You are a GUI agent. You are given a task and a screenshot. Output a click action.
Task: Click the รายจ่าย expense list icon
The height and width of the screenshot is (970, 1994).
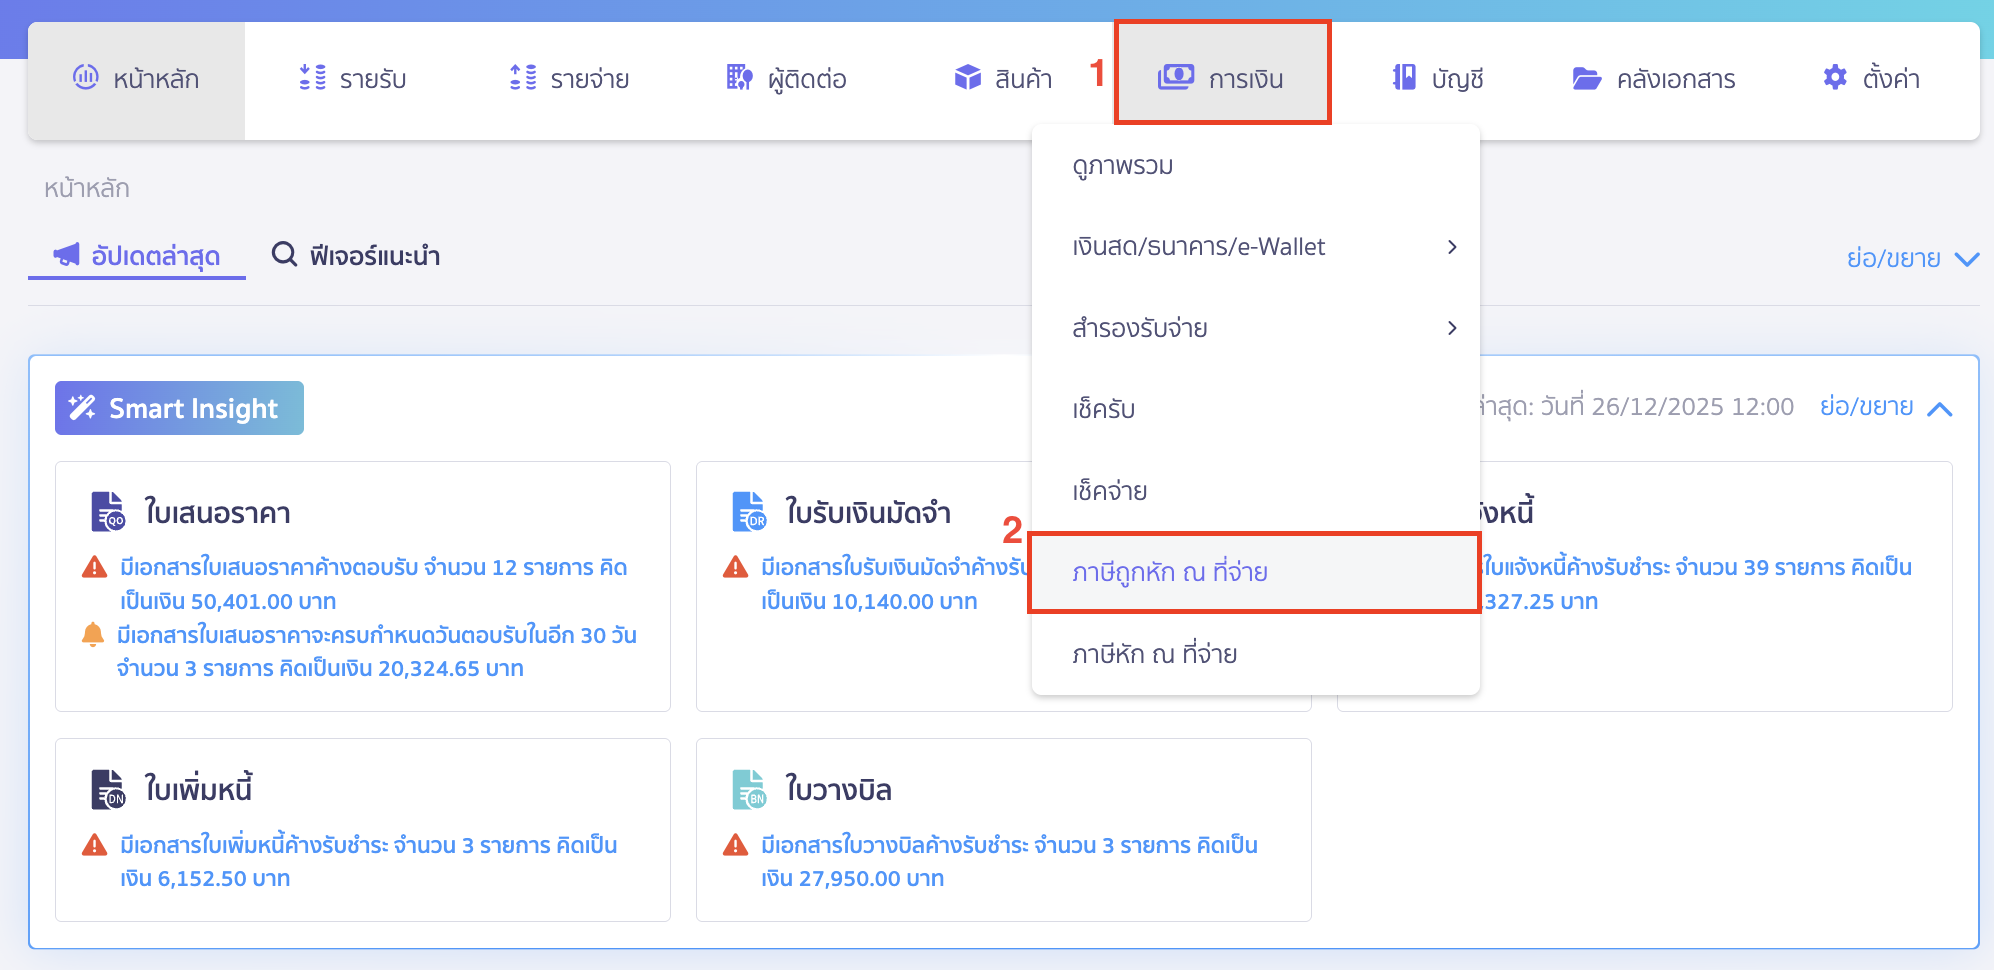tap(523, 77)
